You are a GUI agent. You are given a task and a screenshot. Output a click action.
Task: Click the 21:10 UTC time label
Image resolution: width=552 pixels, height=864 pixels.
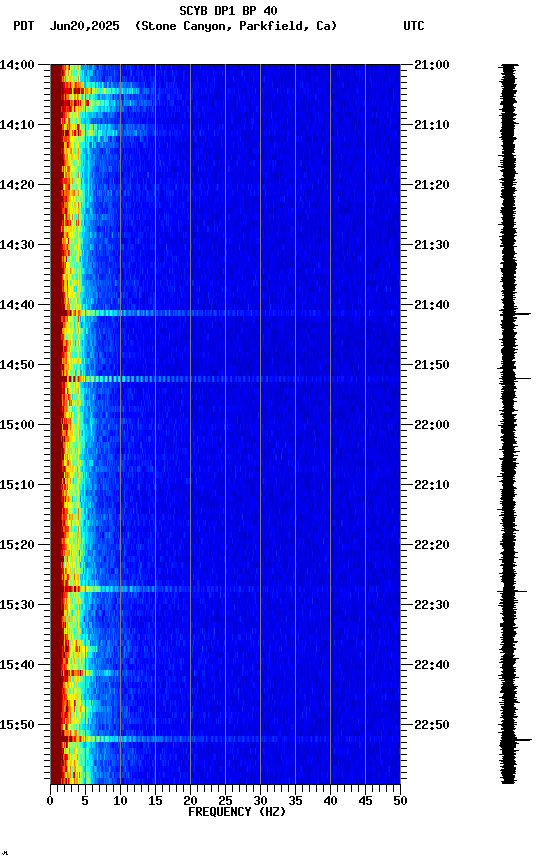click(432, 125)
